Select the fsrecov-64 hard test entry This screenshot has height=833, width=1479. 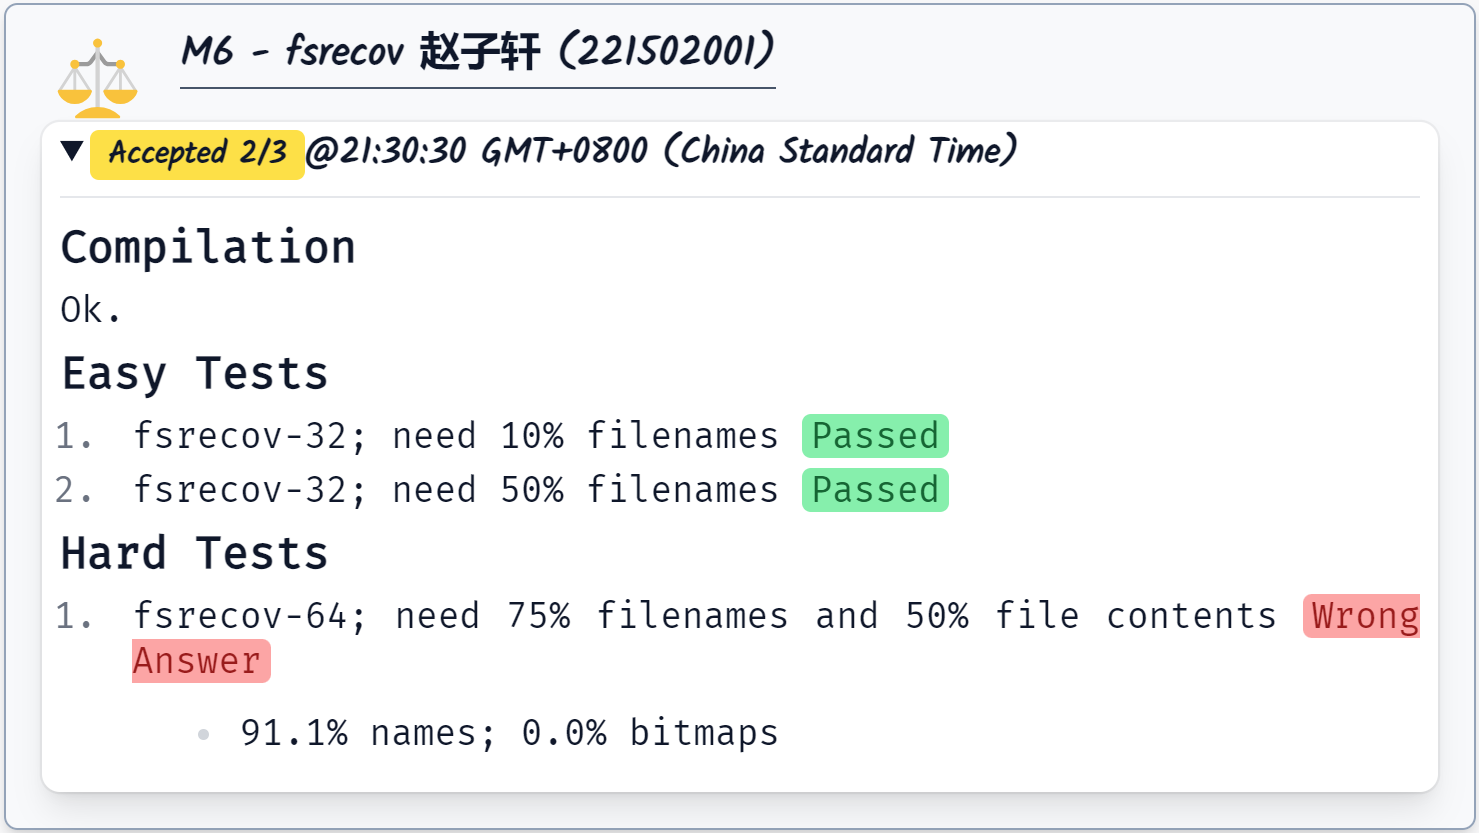pos(704,616)
